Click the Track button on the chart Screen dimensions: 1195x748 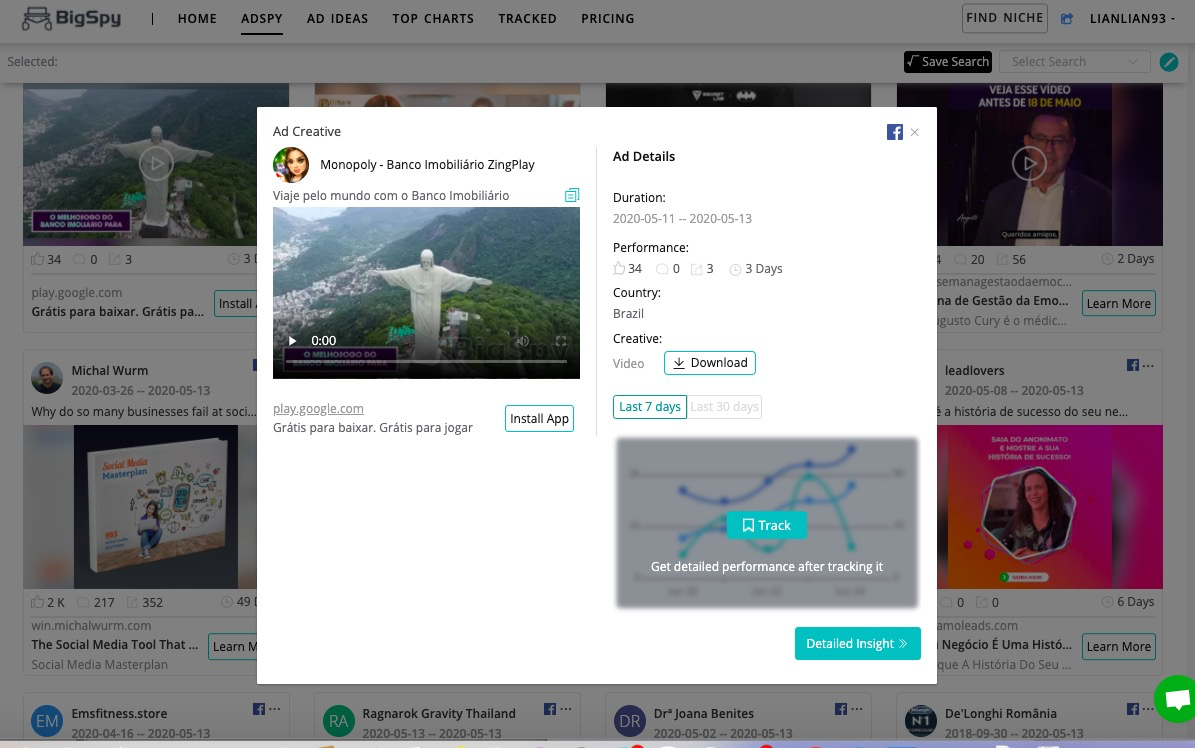pyautogui.click(x=766, y=525)
